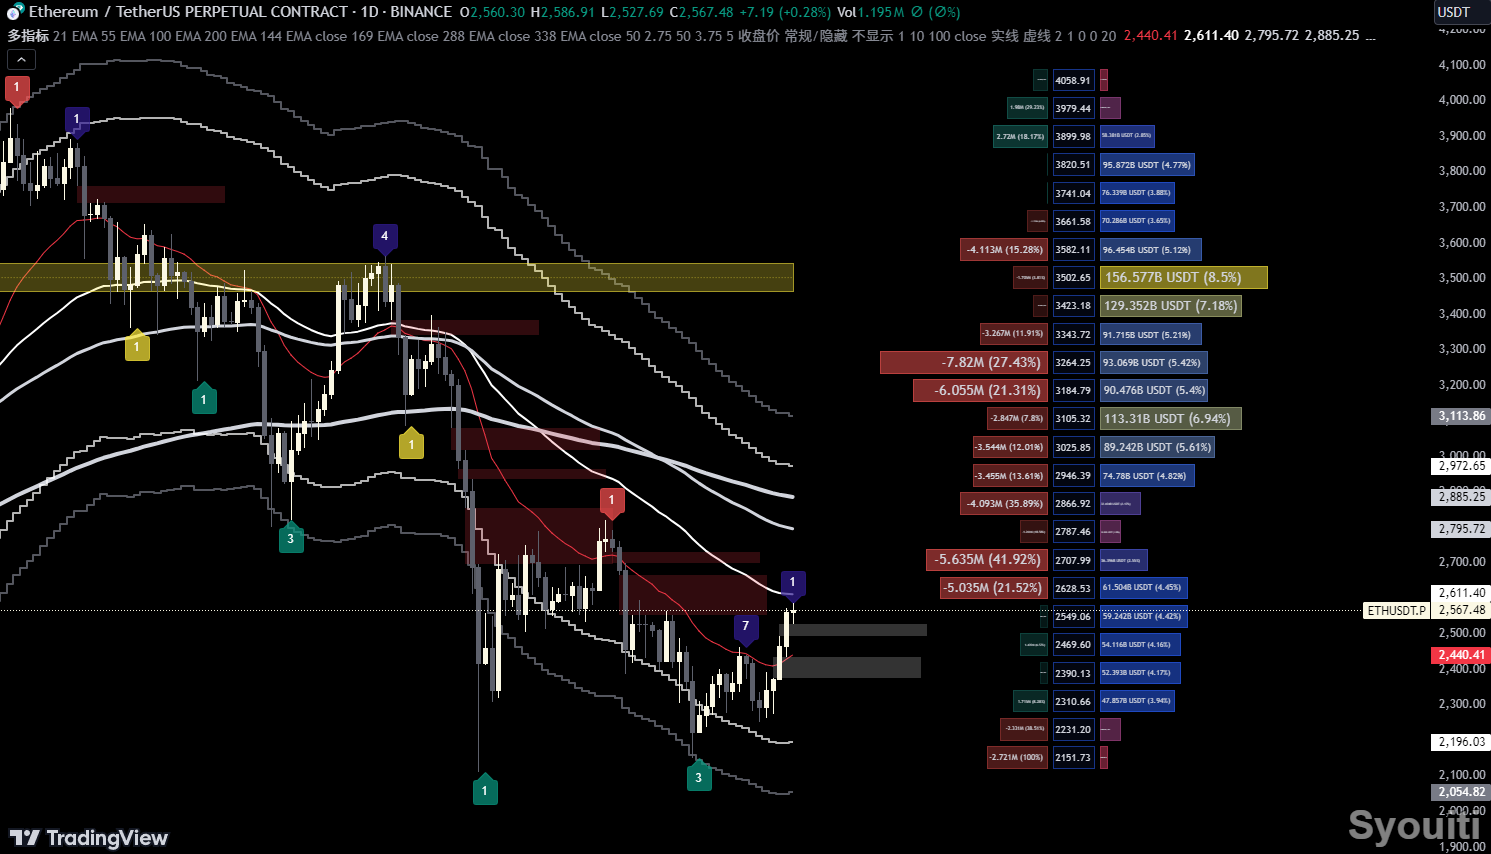
Task: Click the 2,795.72 axis price label
Action: click(x=1461, y=528)
